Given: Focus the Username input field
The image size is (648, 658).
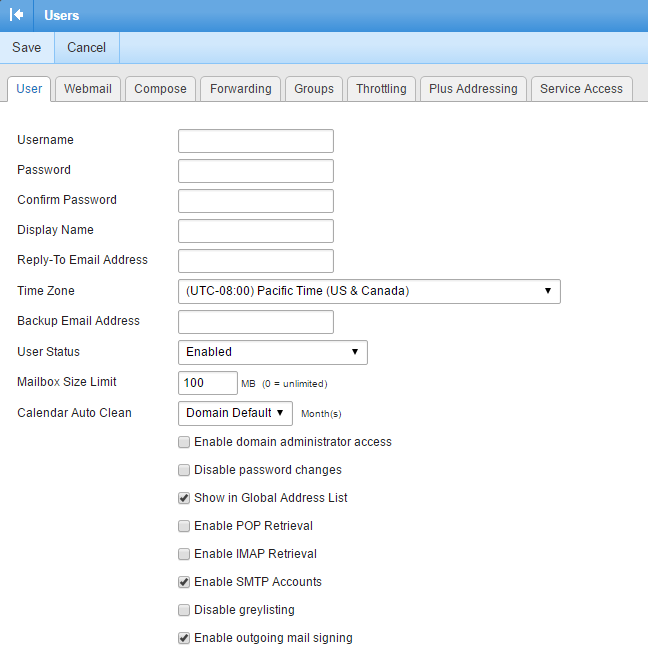Looking at the screenshot, I should (x=256, y=141).
